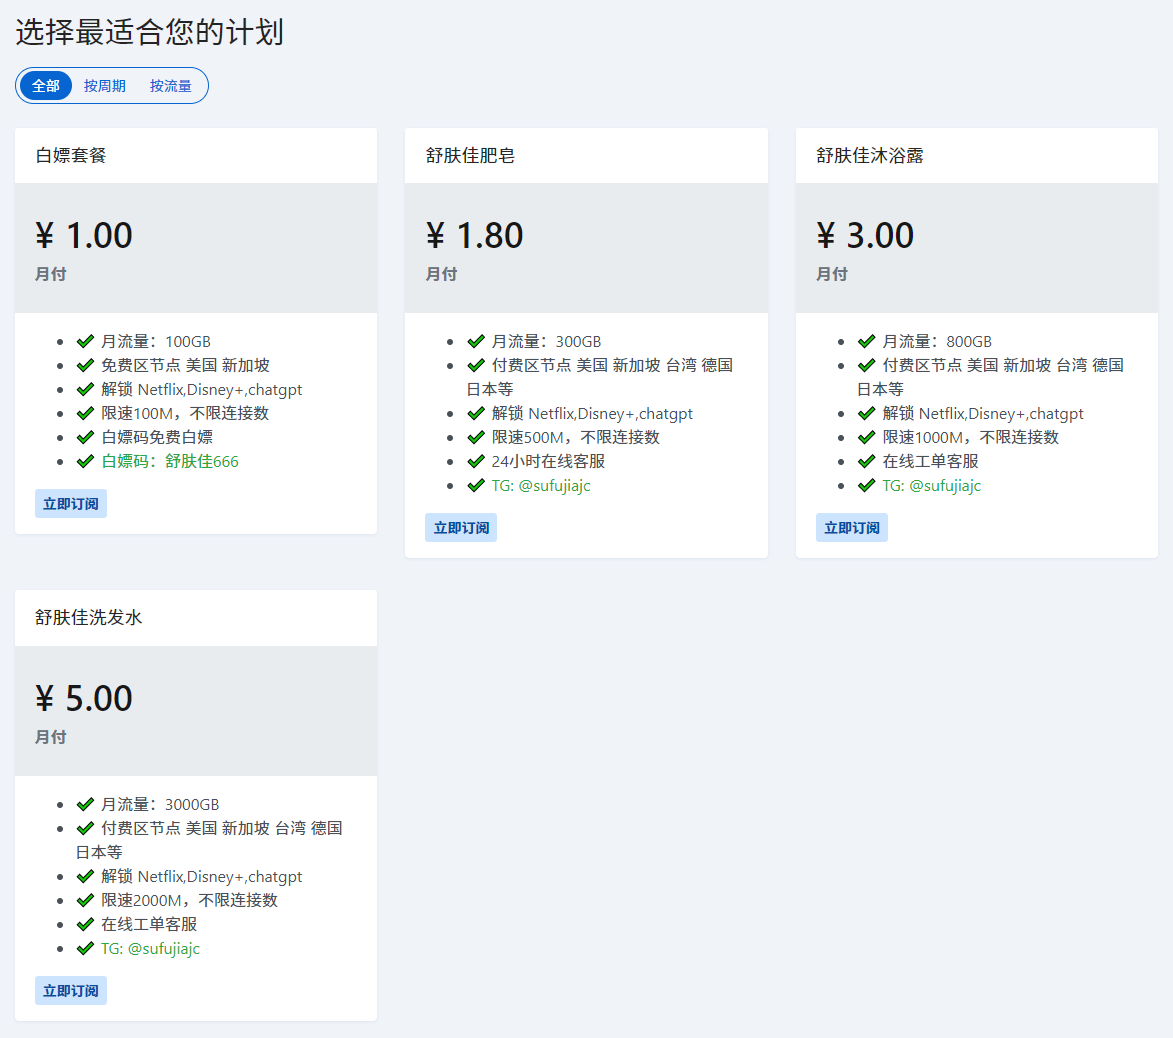Click the checkmark icon beside 月流量：800GB

pyautogui.click(x=866, y=342)
